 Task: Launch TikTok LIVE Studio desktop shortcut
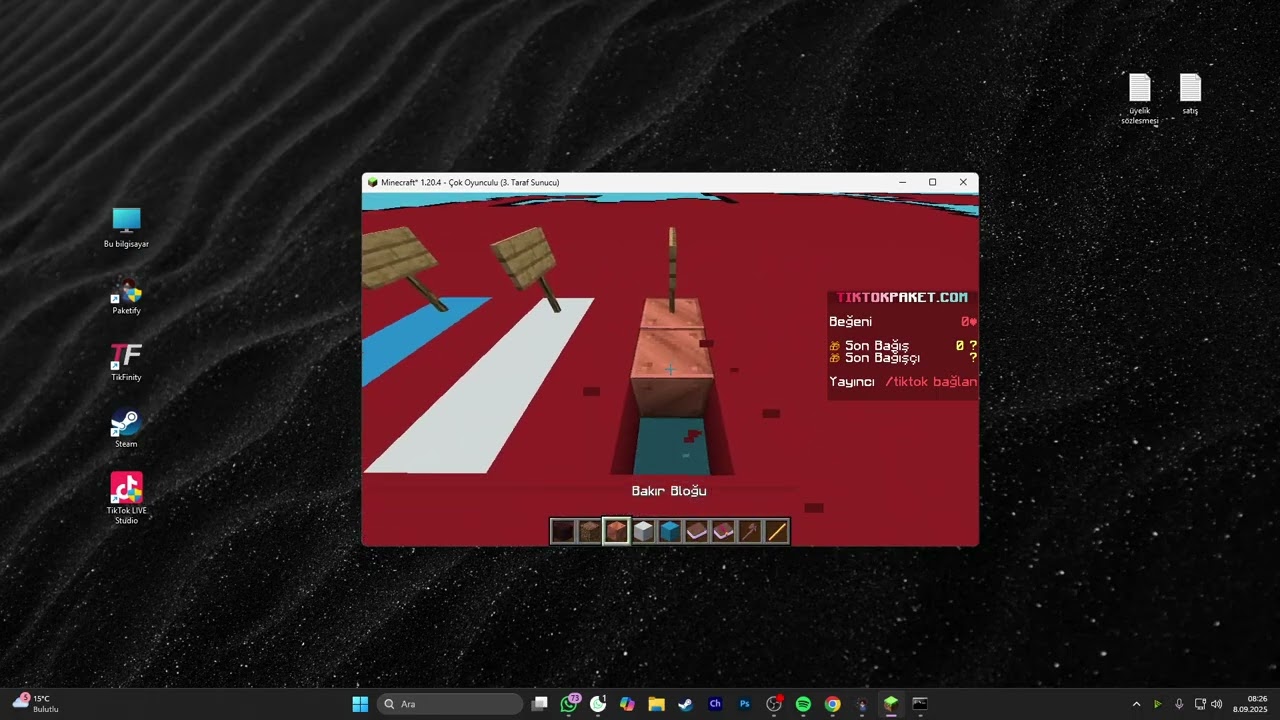126,499
